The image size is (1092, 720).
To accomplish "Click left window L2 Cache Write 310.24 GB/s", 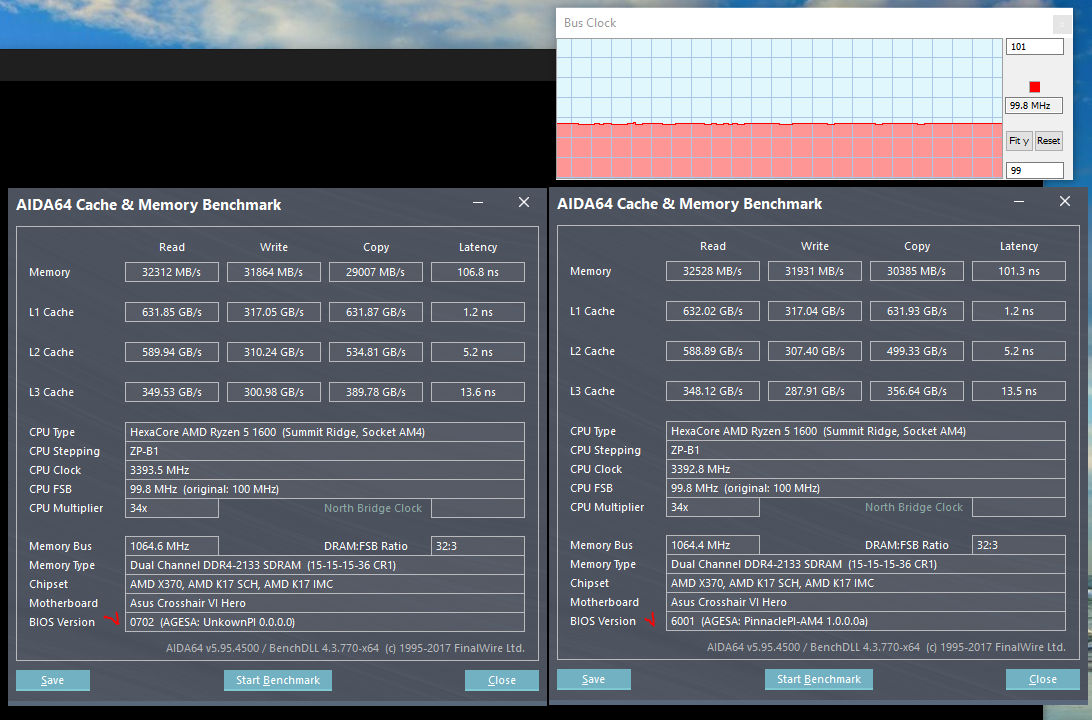I will 274,352.
